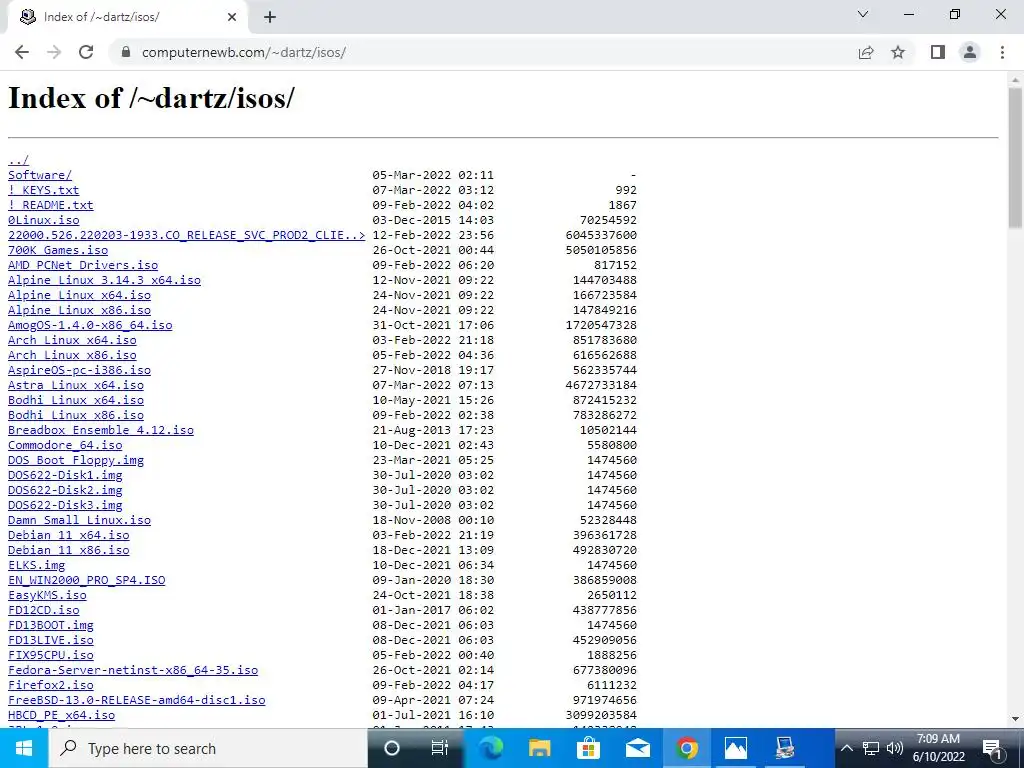Download AmogOS-1.4.0-x86_64.iso
Screen dimensions: 1024x768
pos(90,325)
